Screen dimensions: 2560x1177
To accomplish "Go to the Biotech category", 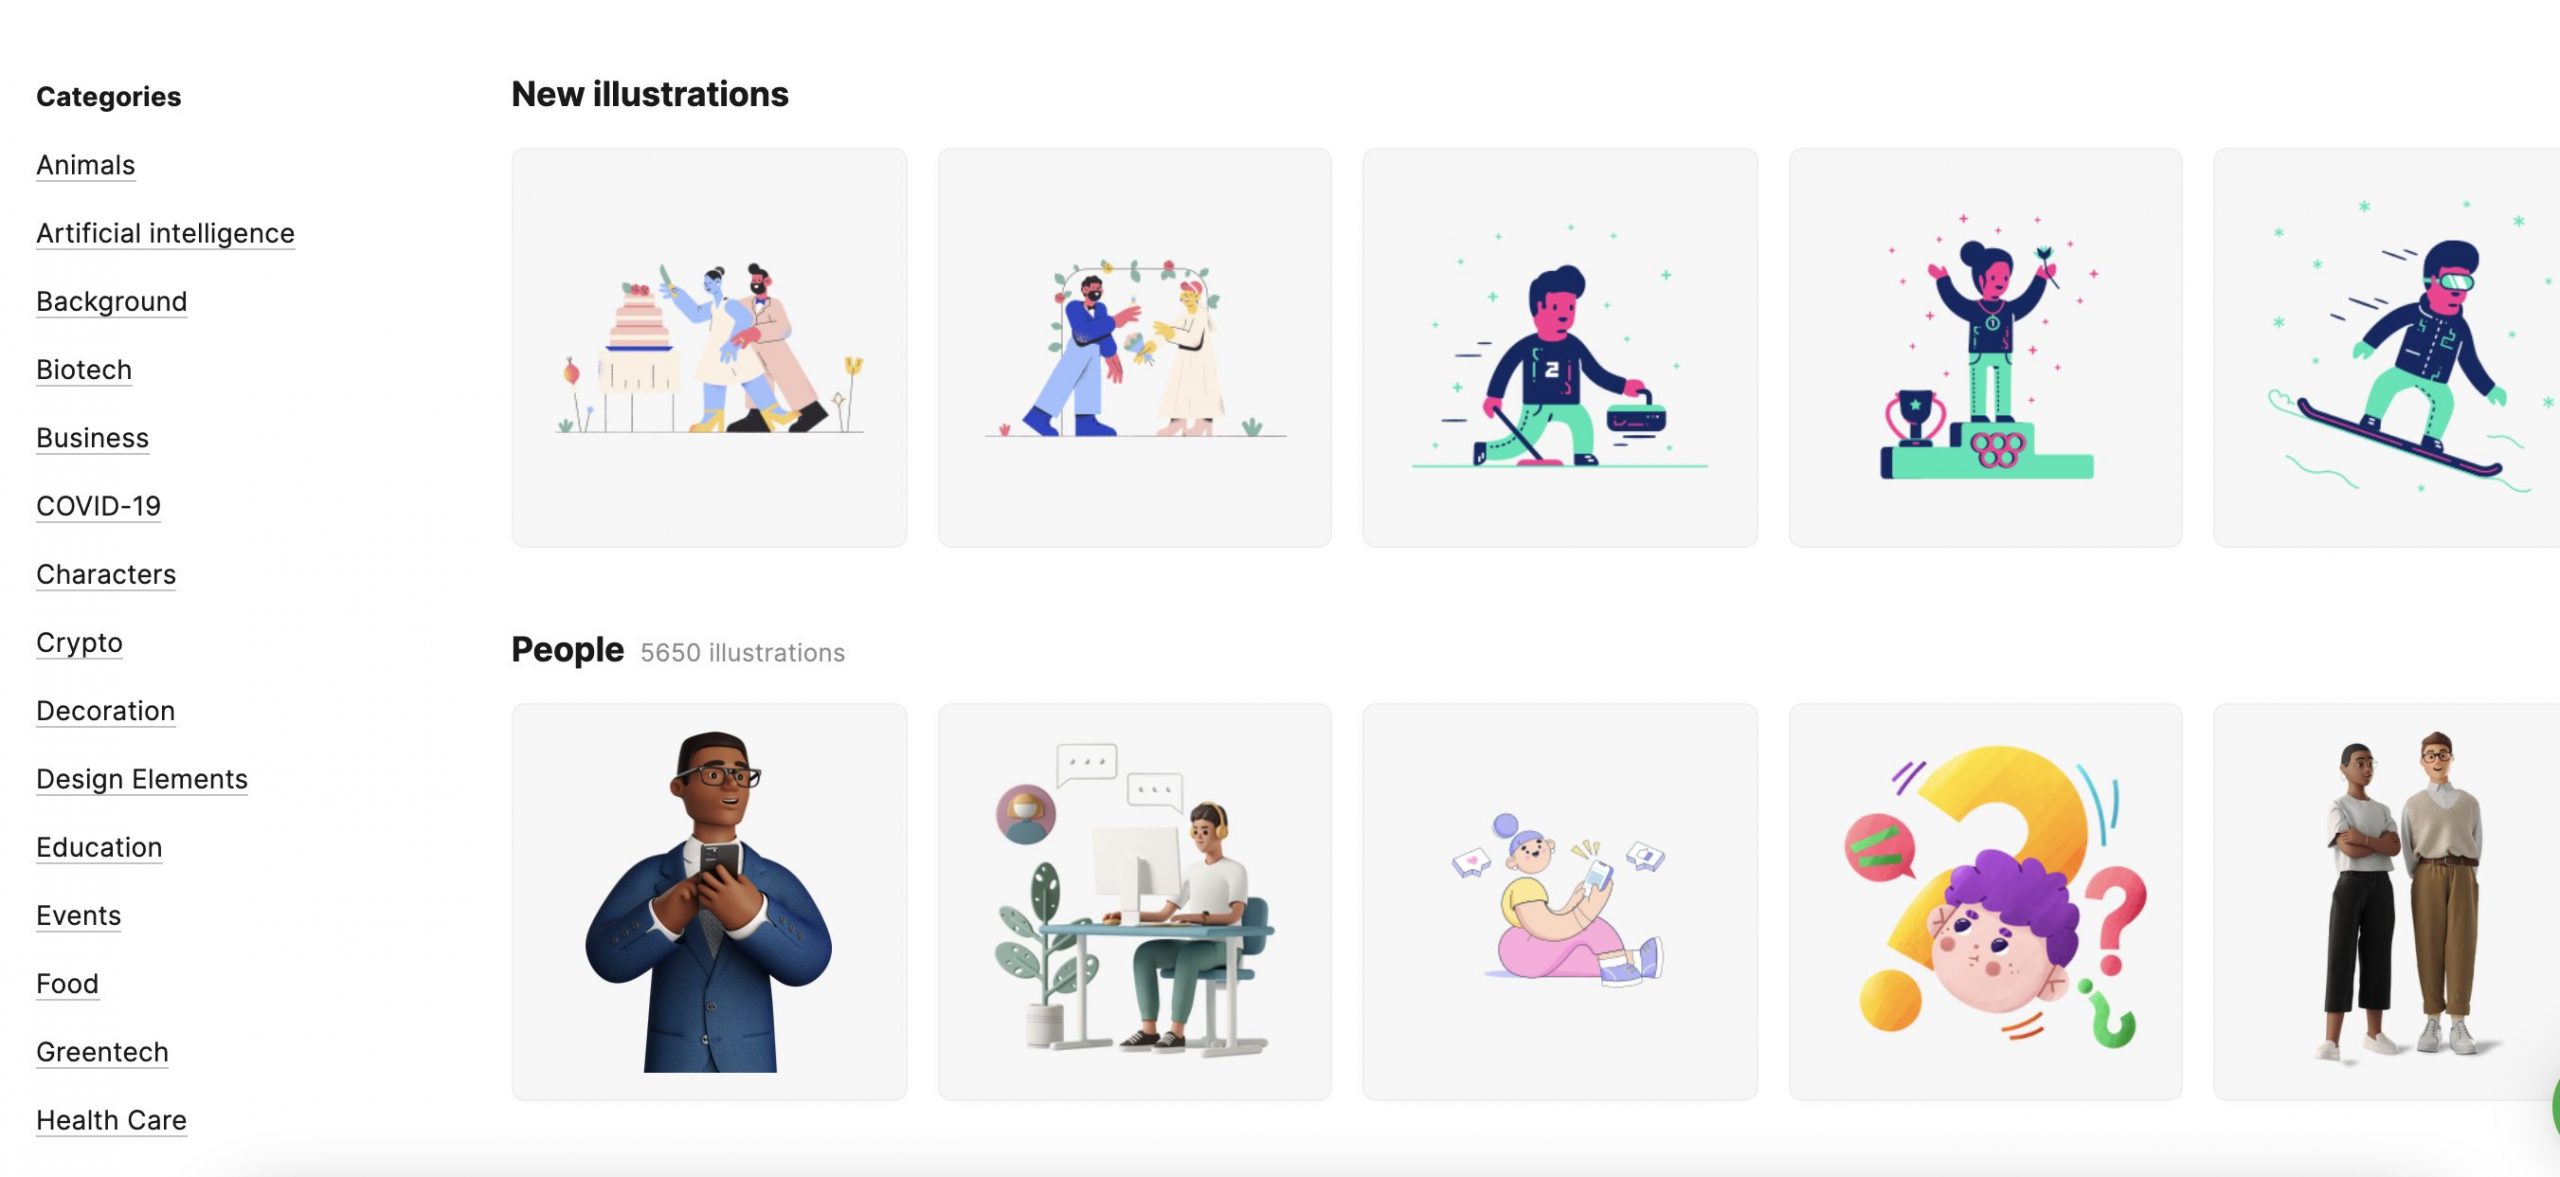I will coord(84,370).
